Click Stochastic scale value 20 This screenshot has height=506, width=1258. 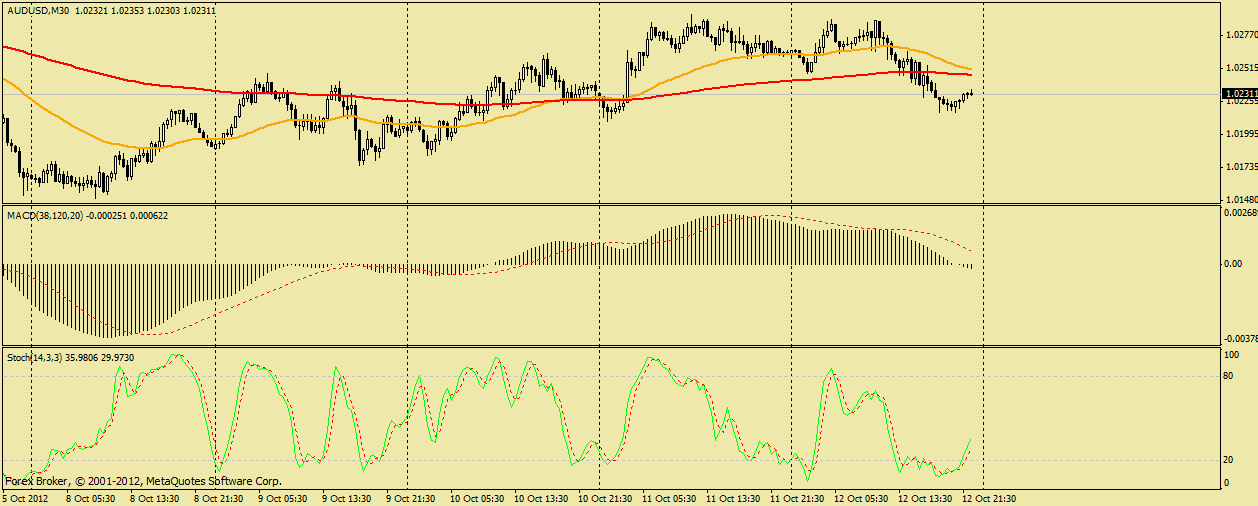1230,460
